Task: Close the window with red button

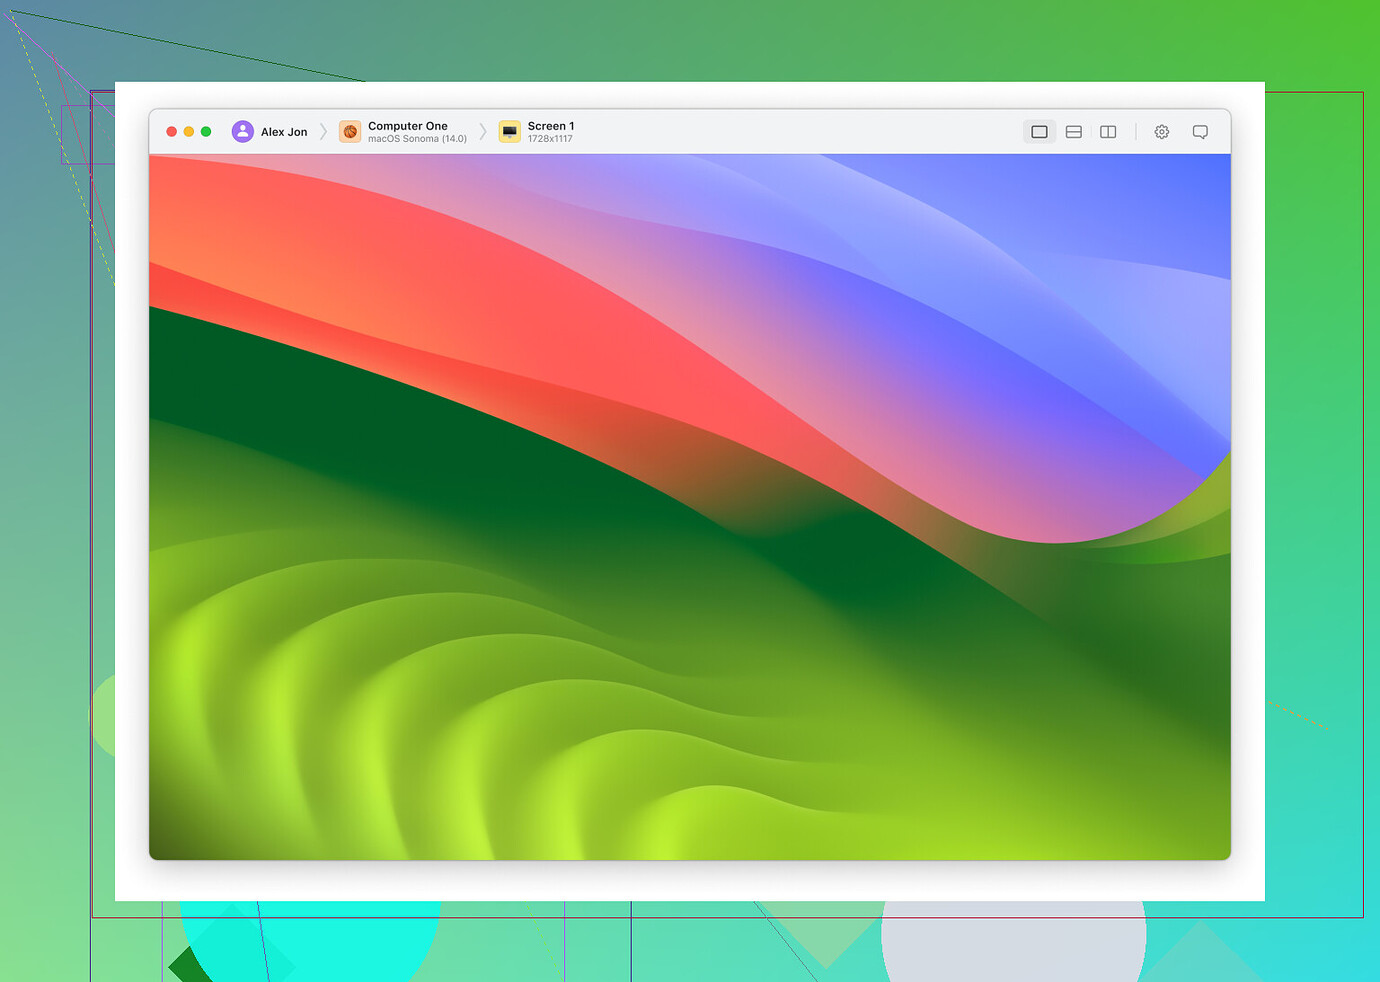Action: 172,132
